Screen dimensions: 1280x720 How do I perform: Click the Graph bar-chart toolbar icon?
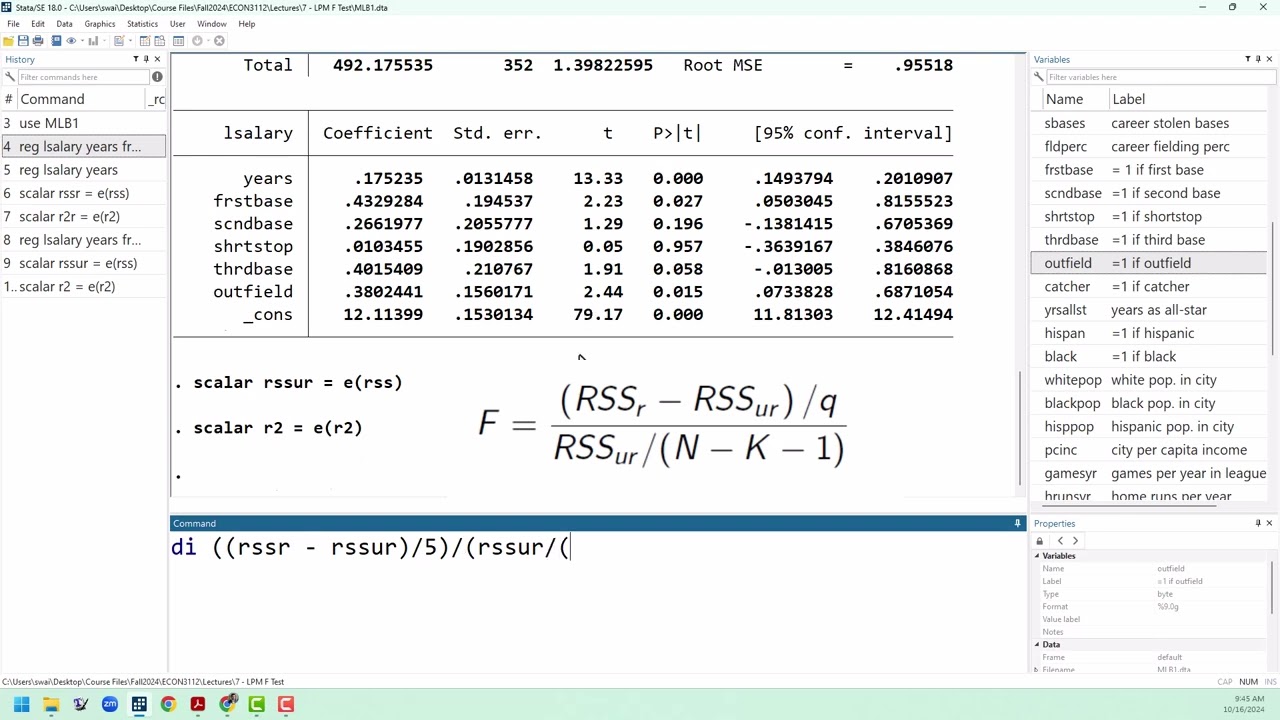click(x=92, y=41)
